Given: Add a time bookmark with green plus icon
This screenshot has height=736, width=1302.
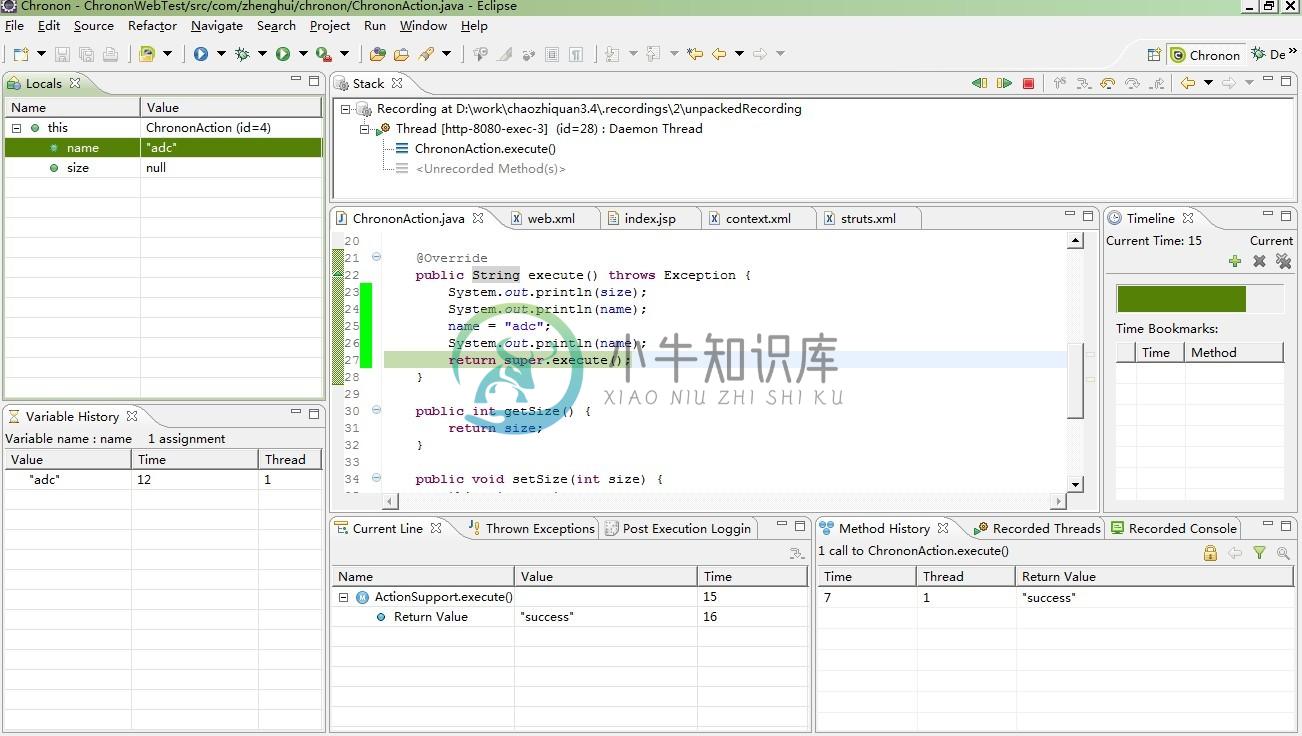Looking at the screenshot, I should coord(1235,261).
